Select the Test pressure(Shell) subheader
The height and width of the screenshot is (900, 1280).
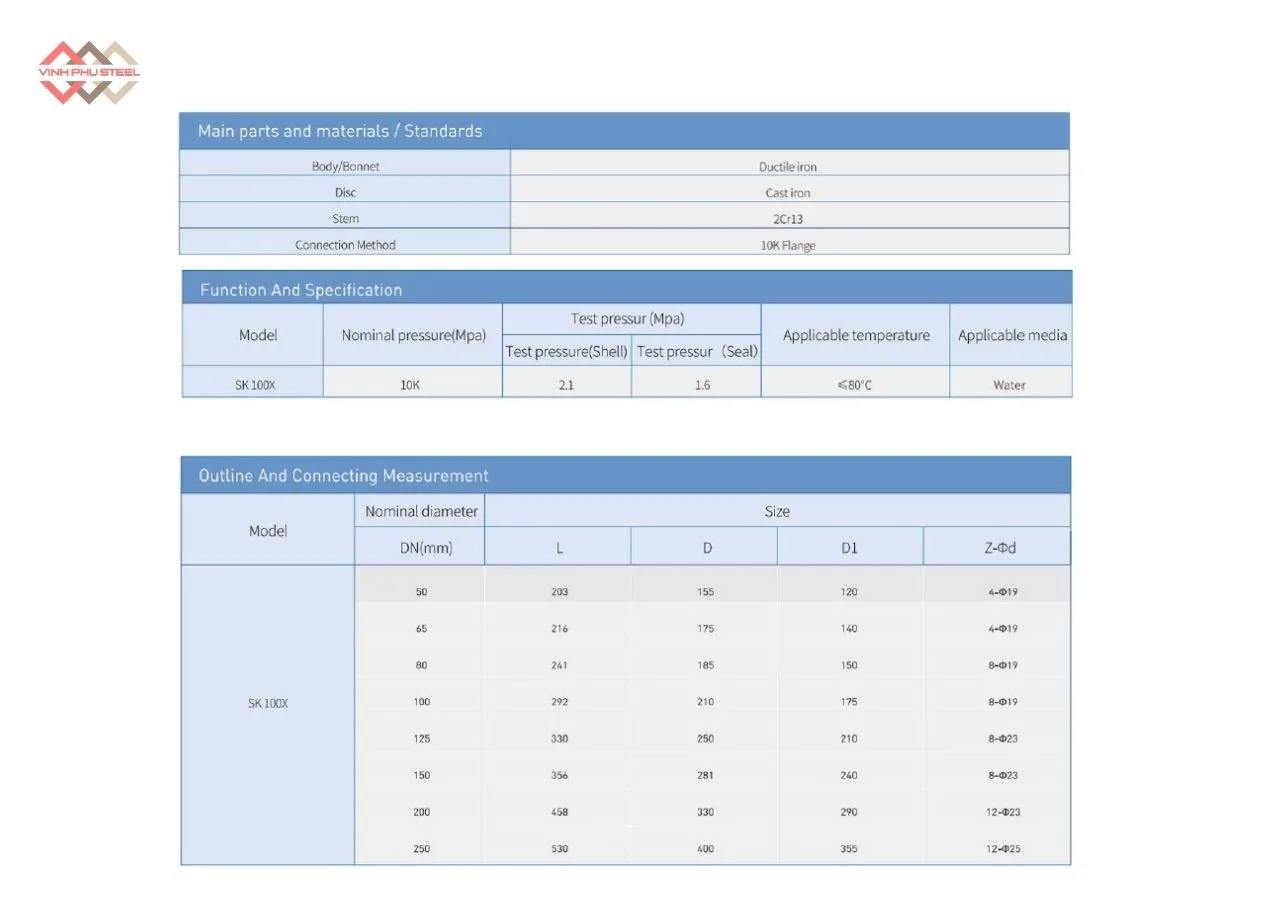point(567,352)
